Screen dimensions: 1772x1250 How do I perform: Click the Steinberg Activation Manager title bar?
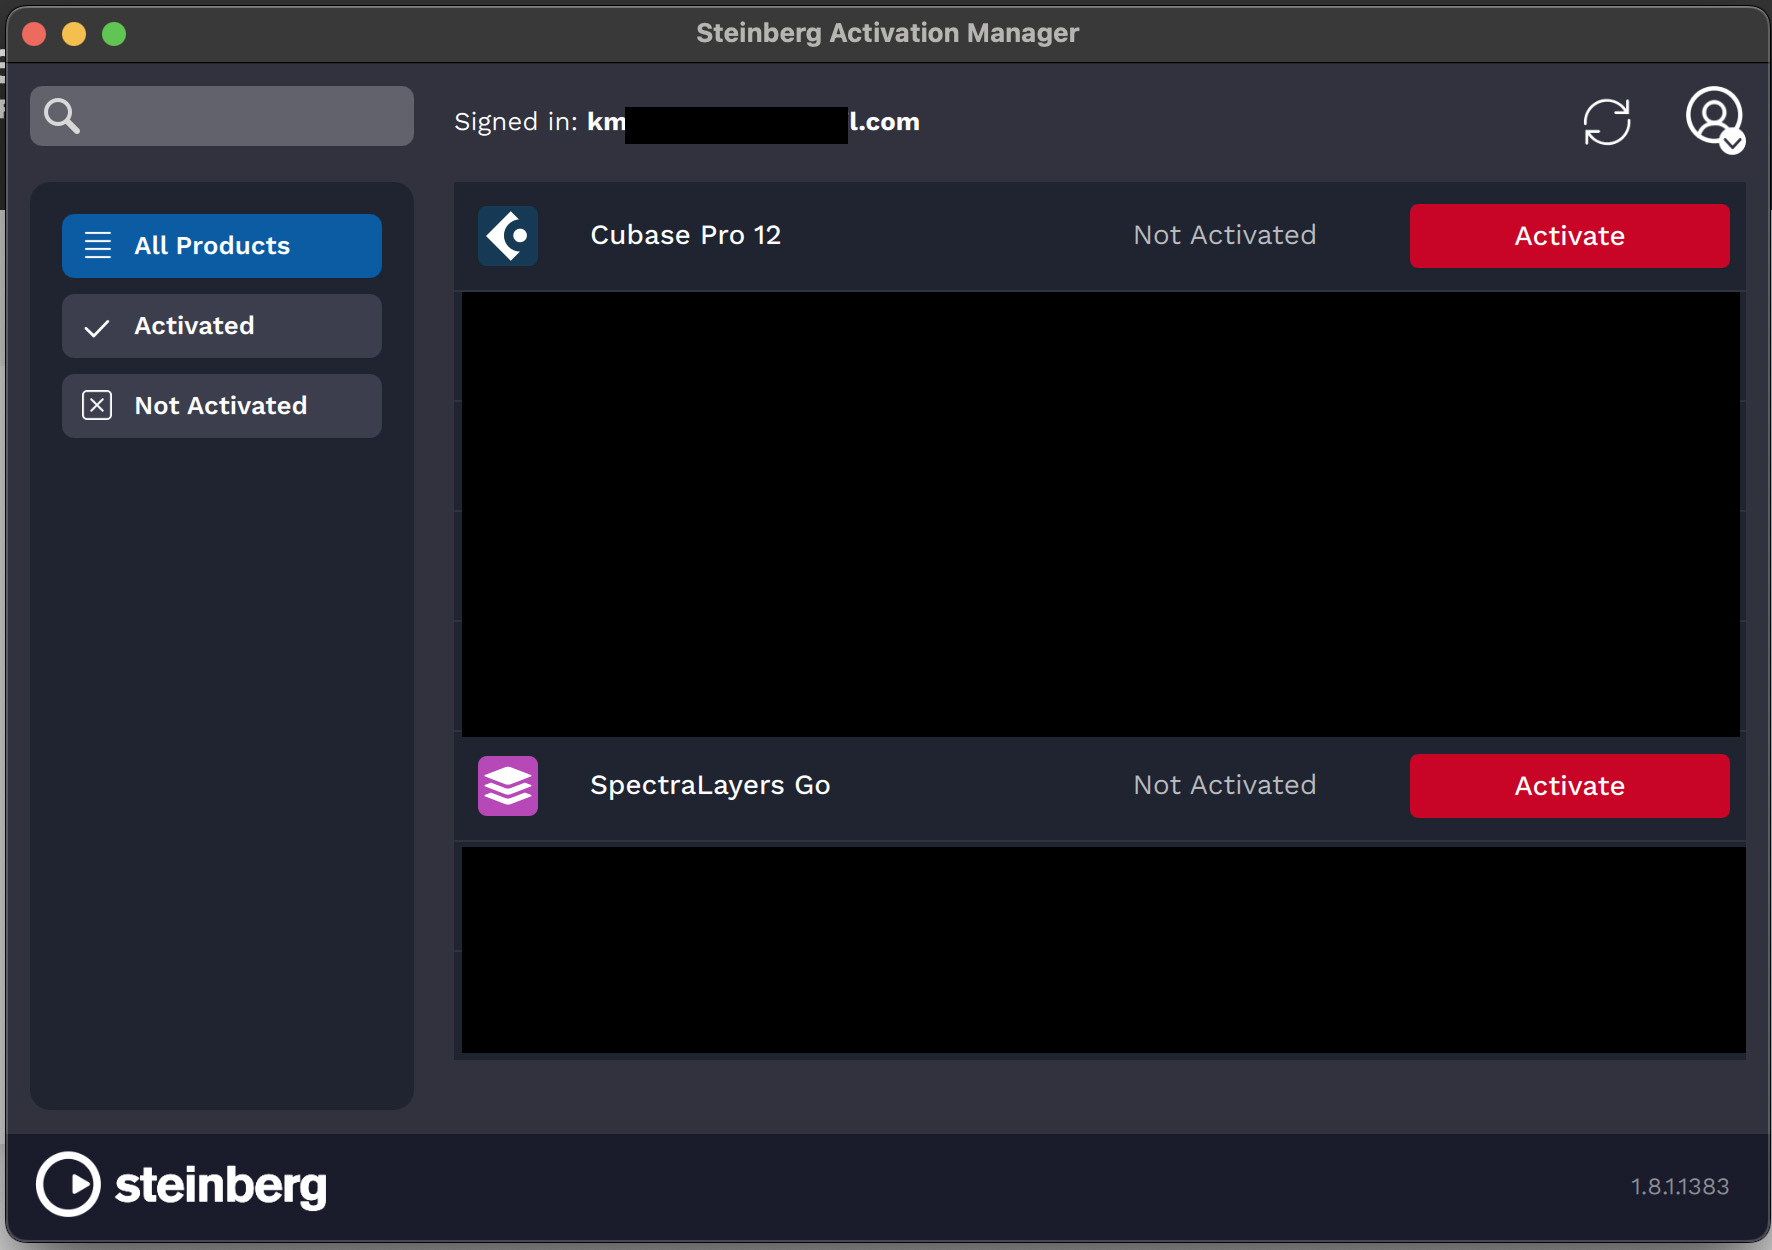[886, 32]
